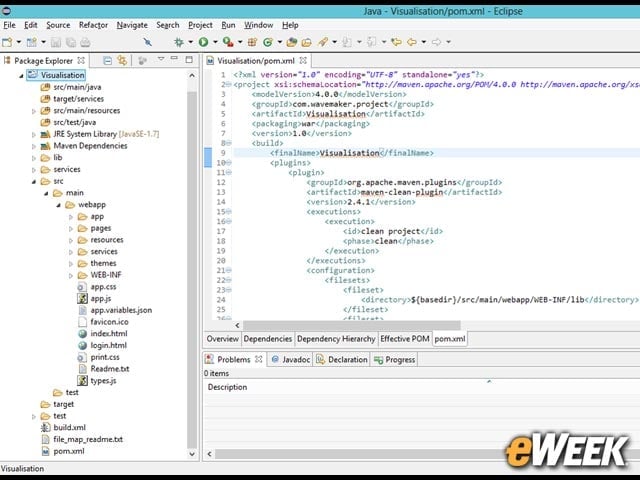Click the Print toolbar icon
This screenshot has height=480, width=640.
(x=85, y=42)
